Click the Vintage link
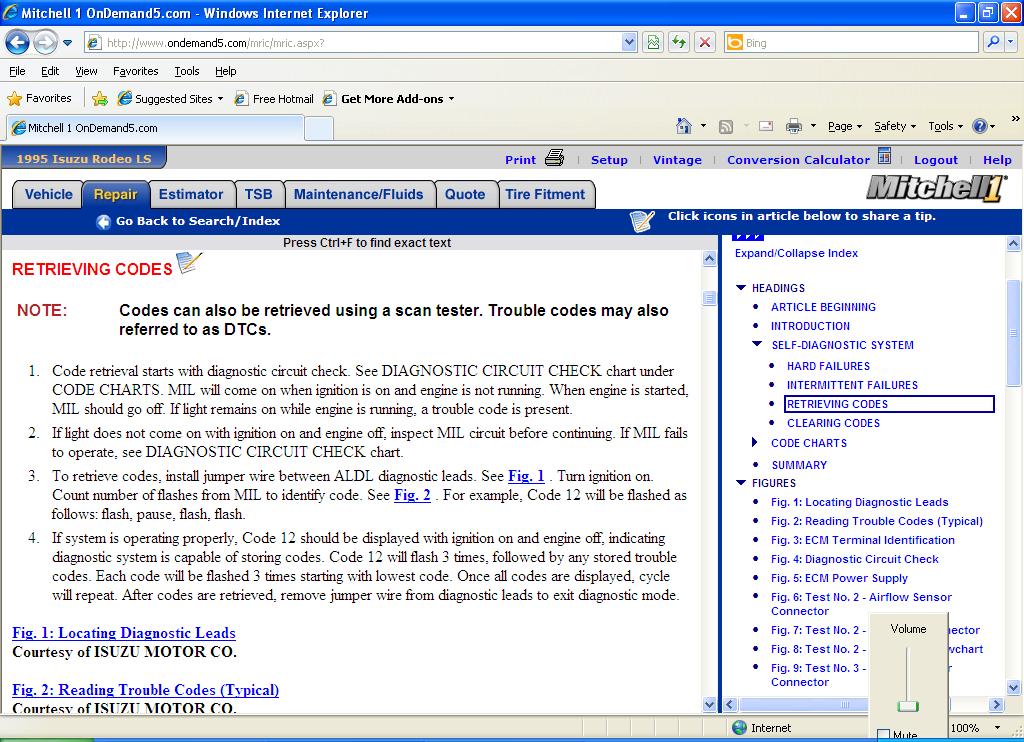This screenshot has height=742, width=1024. (677, 160)
